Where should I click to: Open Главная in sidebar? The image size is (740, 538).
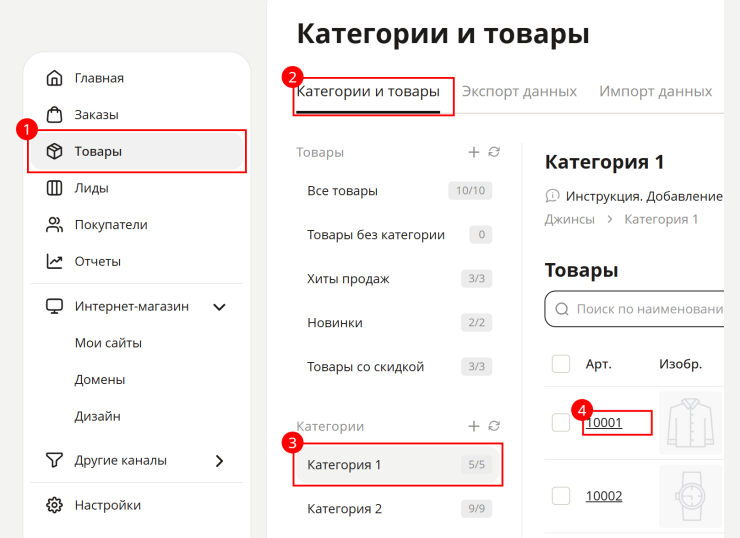tap(137, 78)
